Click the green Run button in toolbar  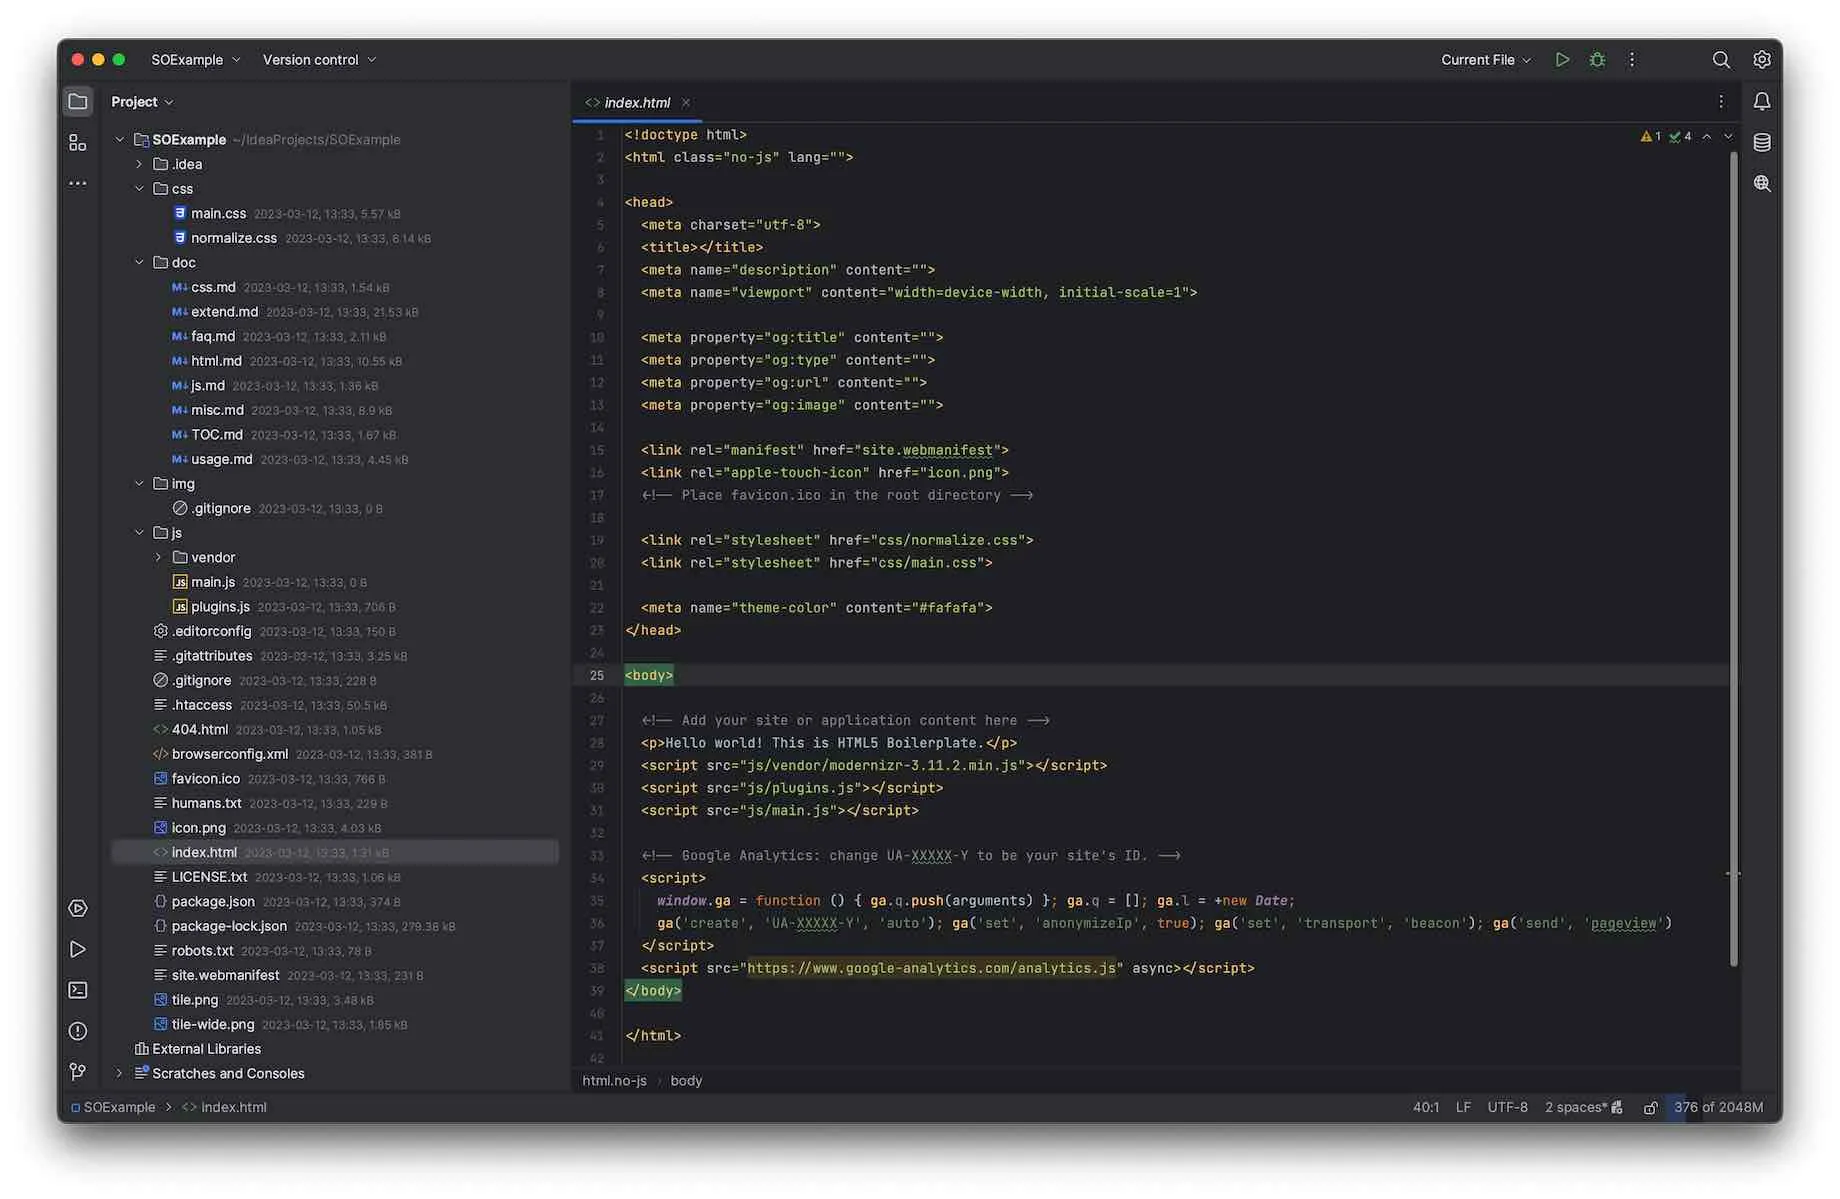[x=1562, y=60]
